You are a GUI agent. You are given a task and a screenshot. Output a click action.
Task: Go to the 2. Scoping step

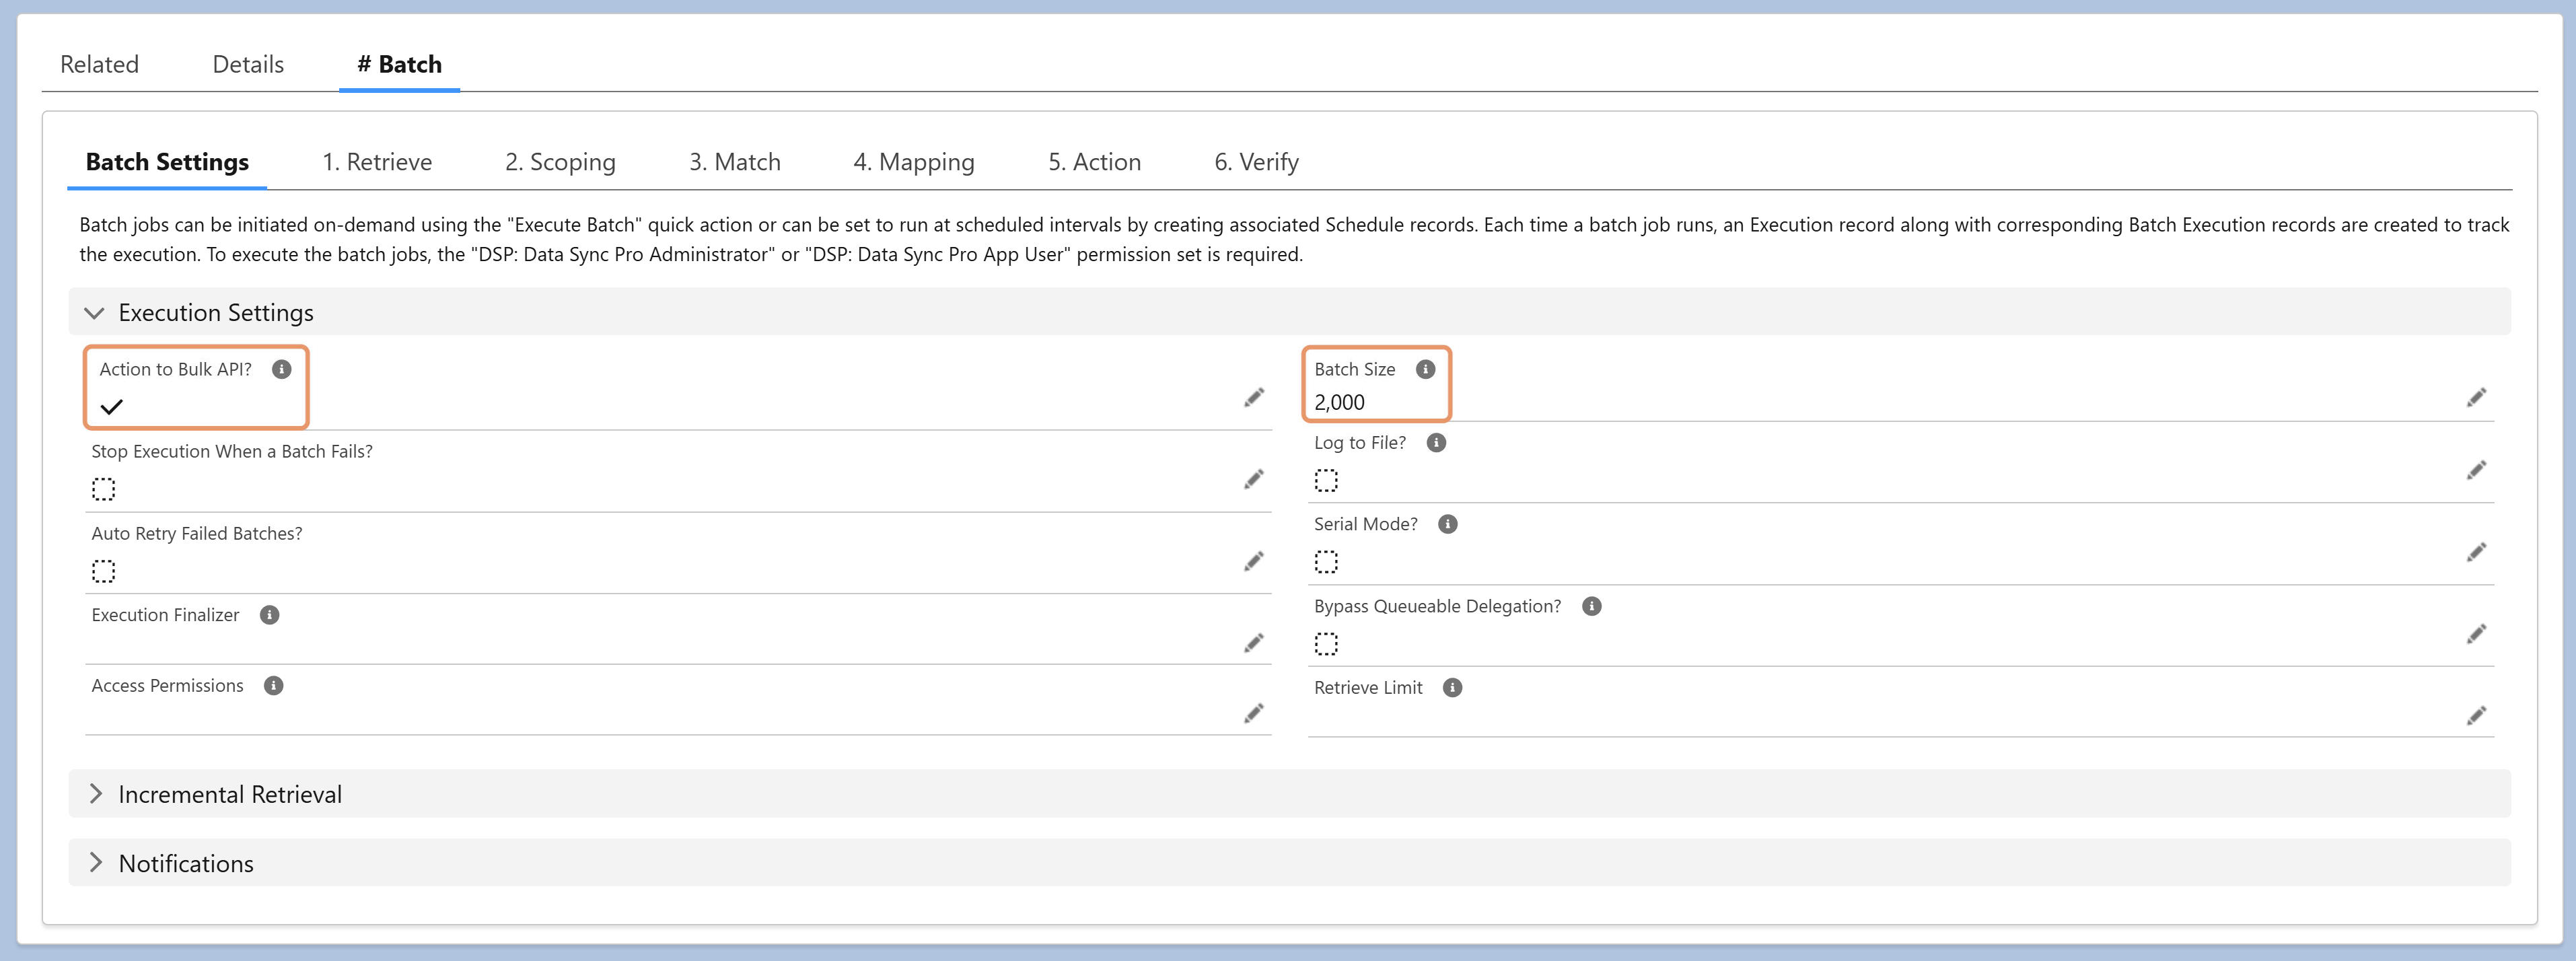coord(560,162)
